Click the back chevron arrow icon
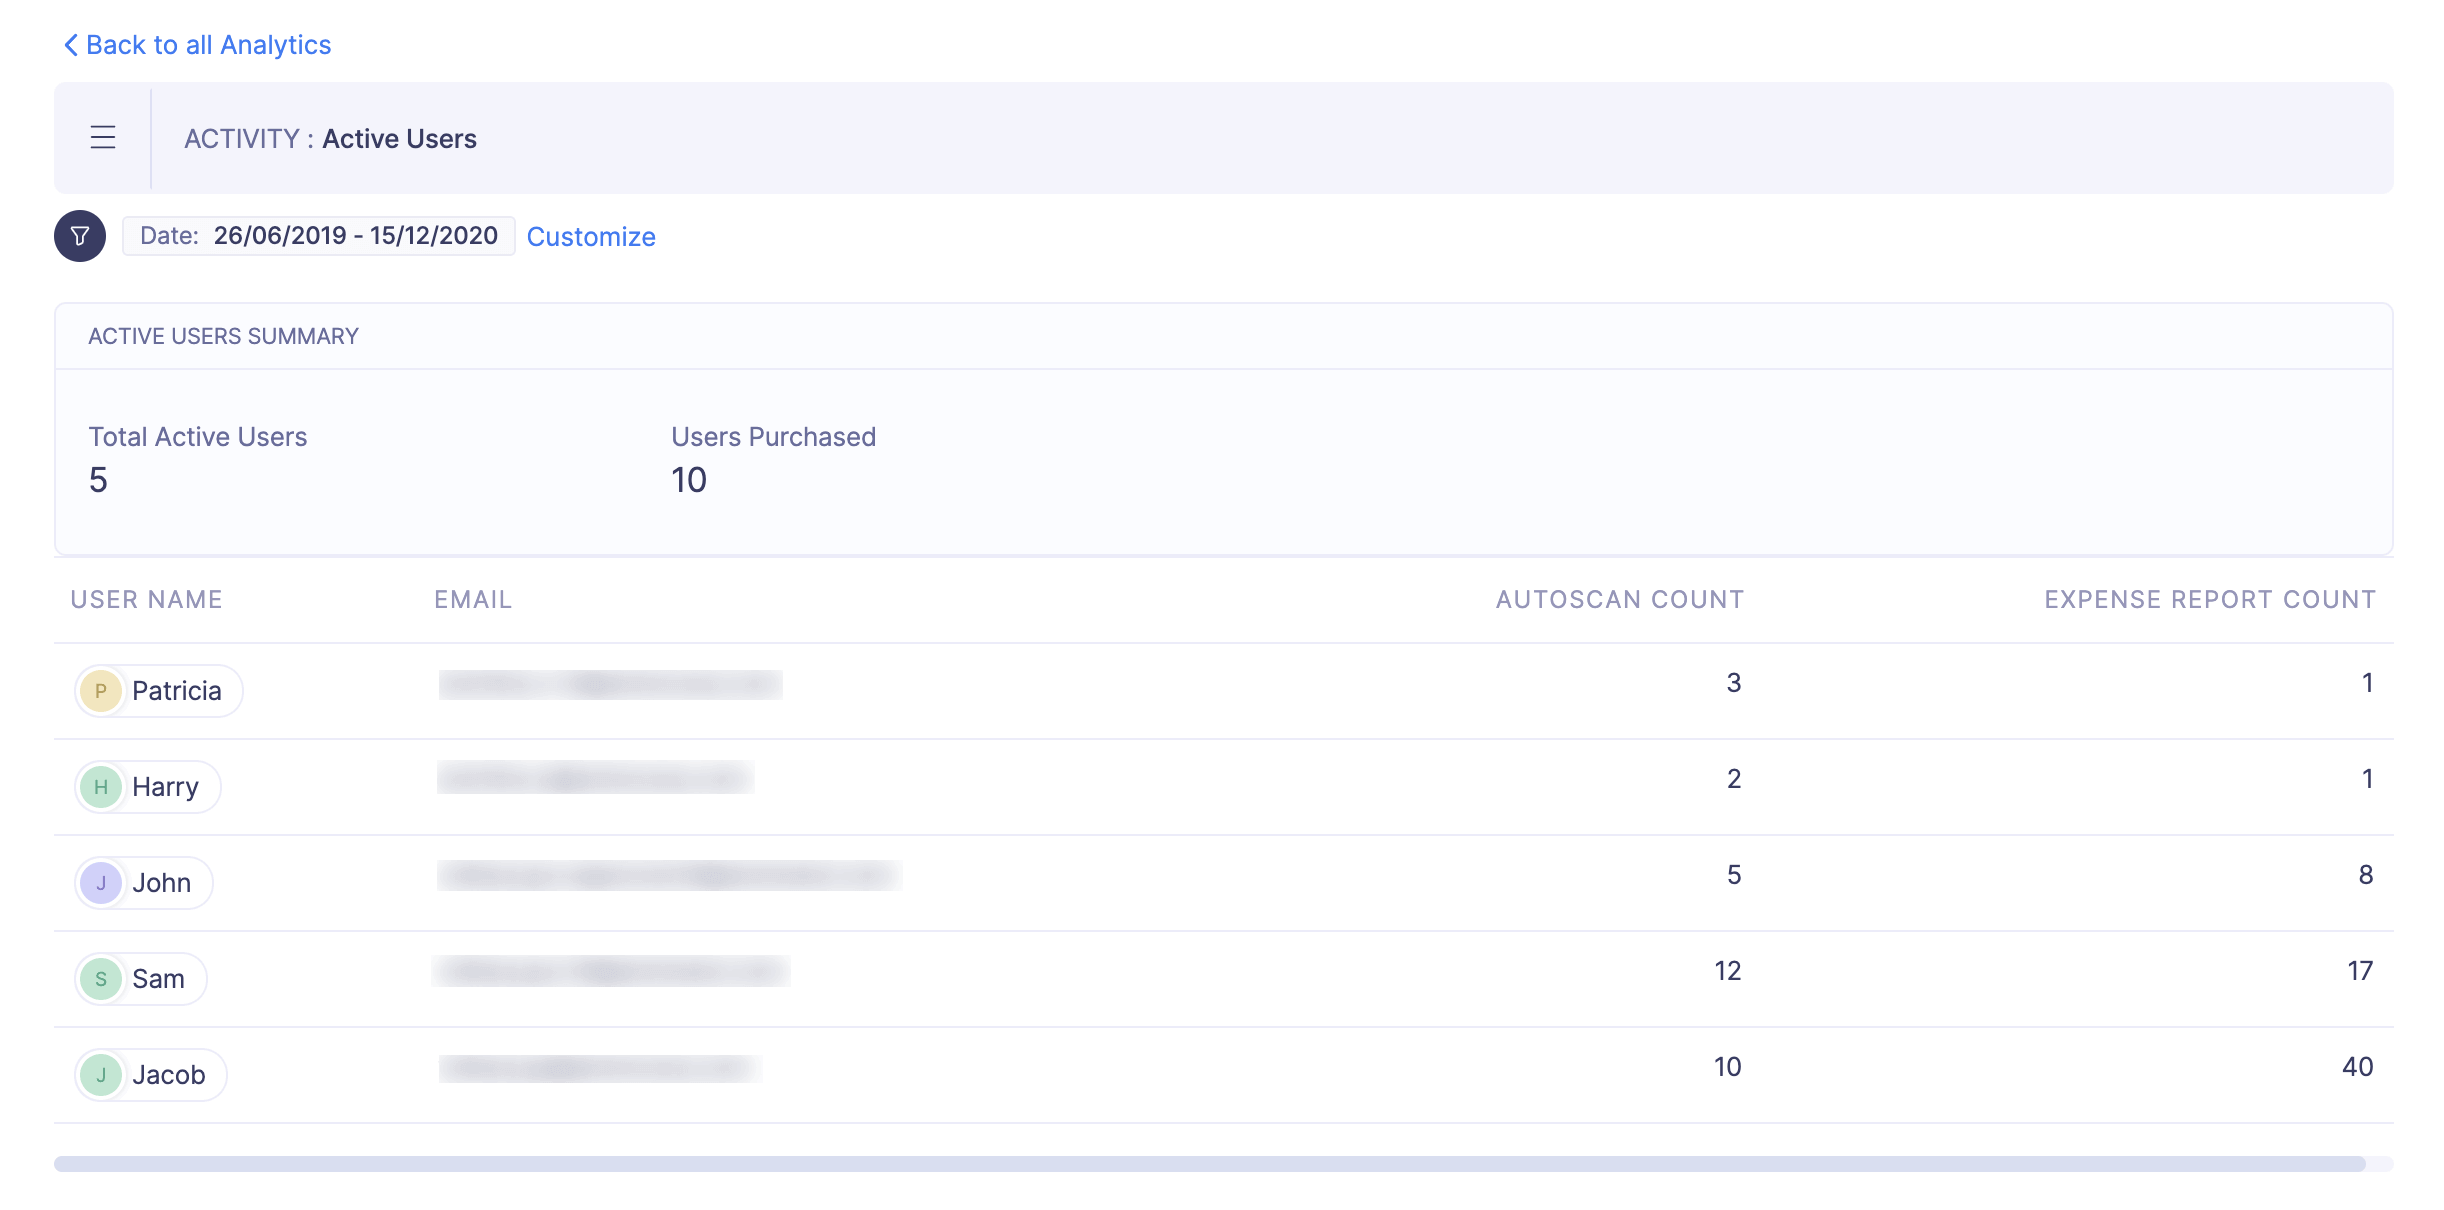Viewport: 2444px width, 1210px height. [x=70, y=45]
